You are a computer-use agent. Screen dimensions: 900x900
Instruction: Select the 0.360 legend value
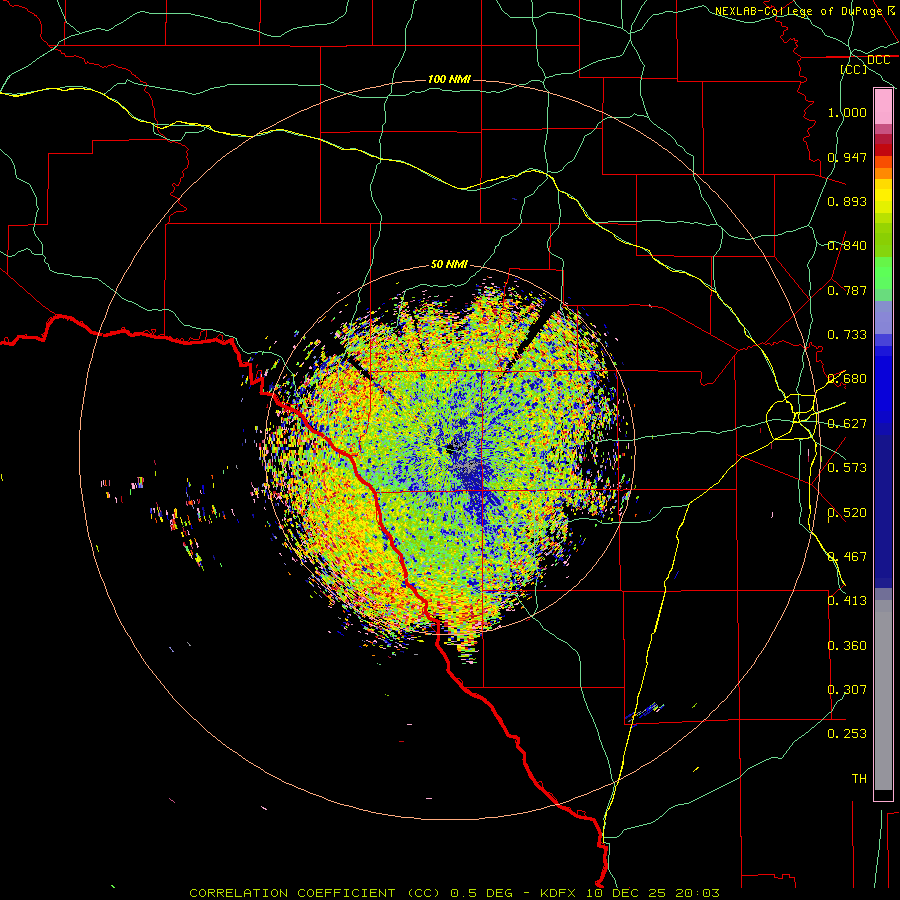[847, 646]
